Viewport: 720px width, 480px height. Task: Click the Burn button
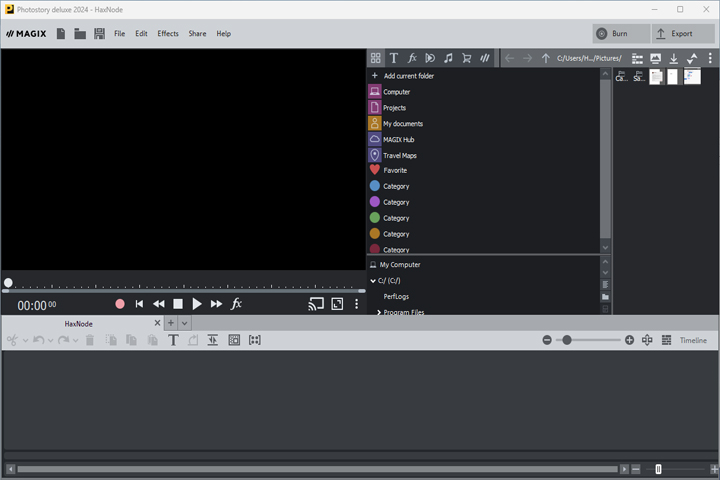[621, 34]
